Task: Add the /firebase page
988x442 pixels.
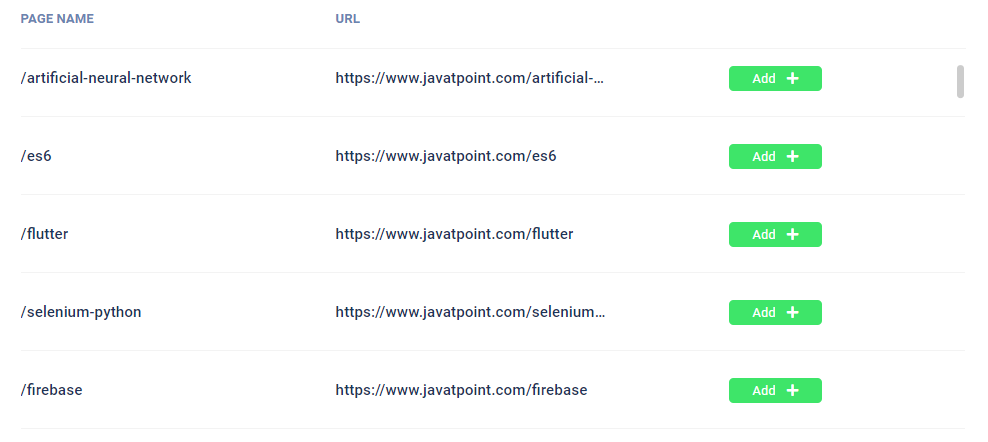Action: [x=775, y=390]
